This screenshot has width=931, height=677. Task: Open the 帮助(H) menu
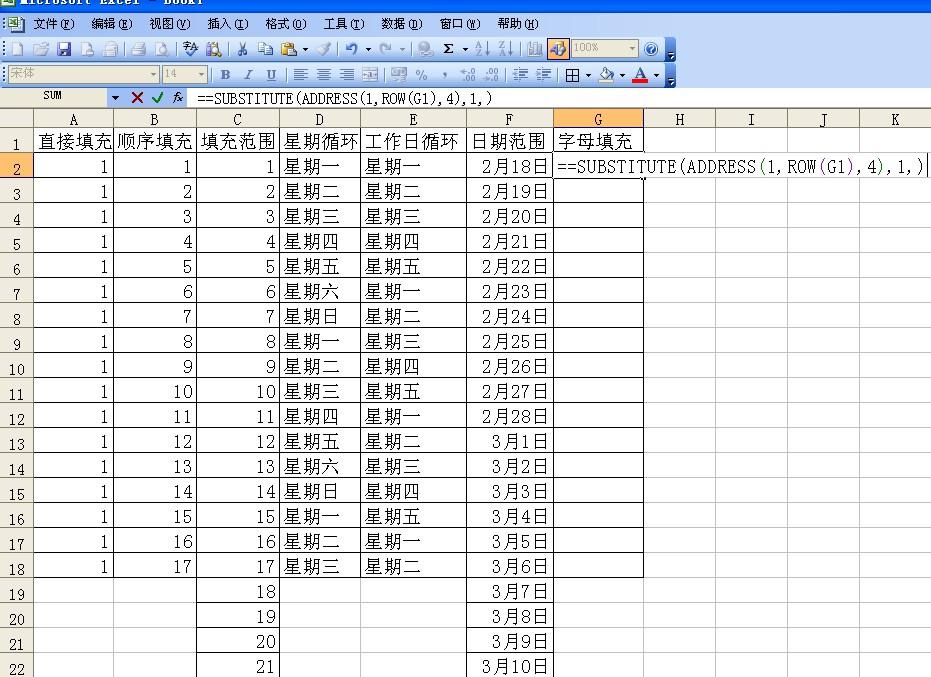(x=518, y=24)
